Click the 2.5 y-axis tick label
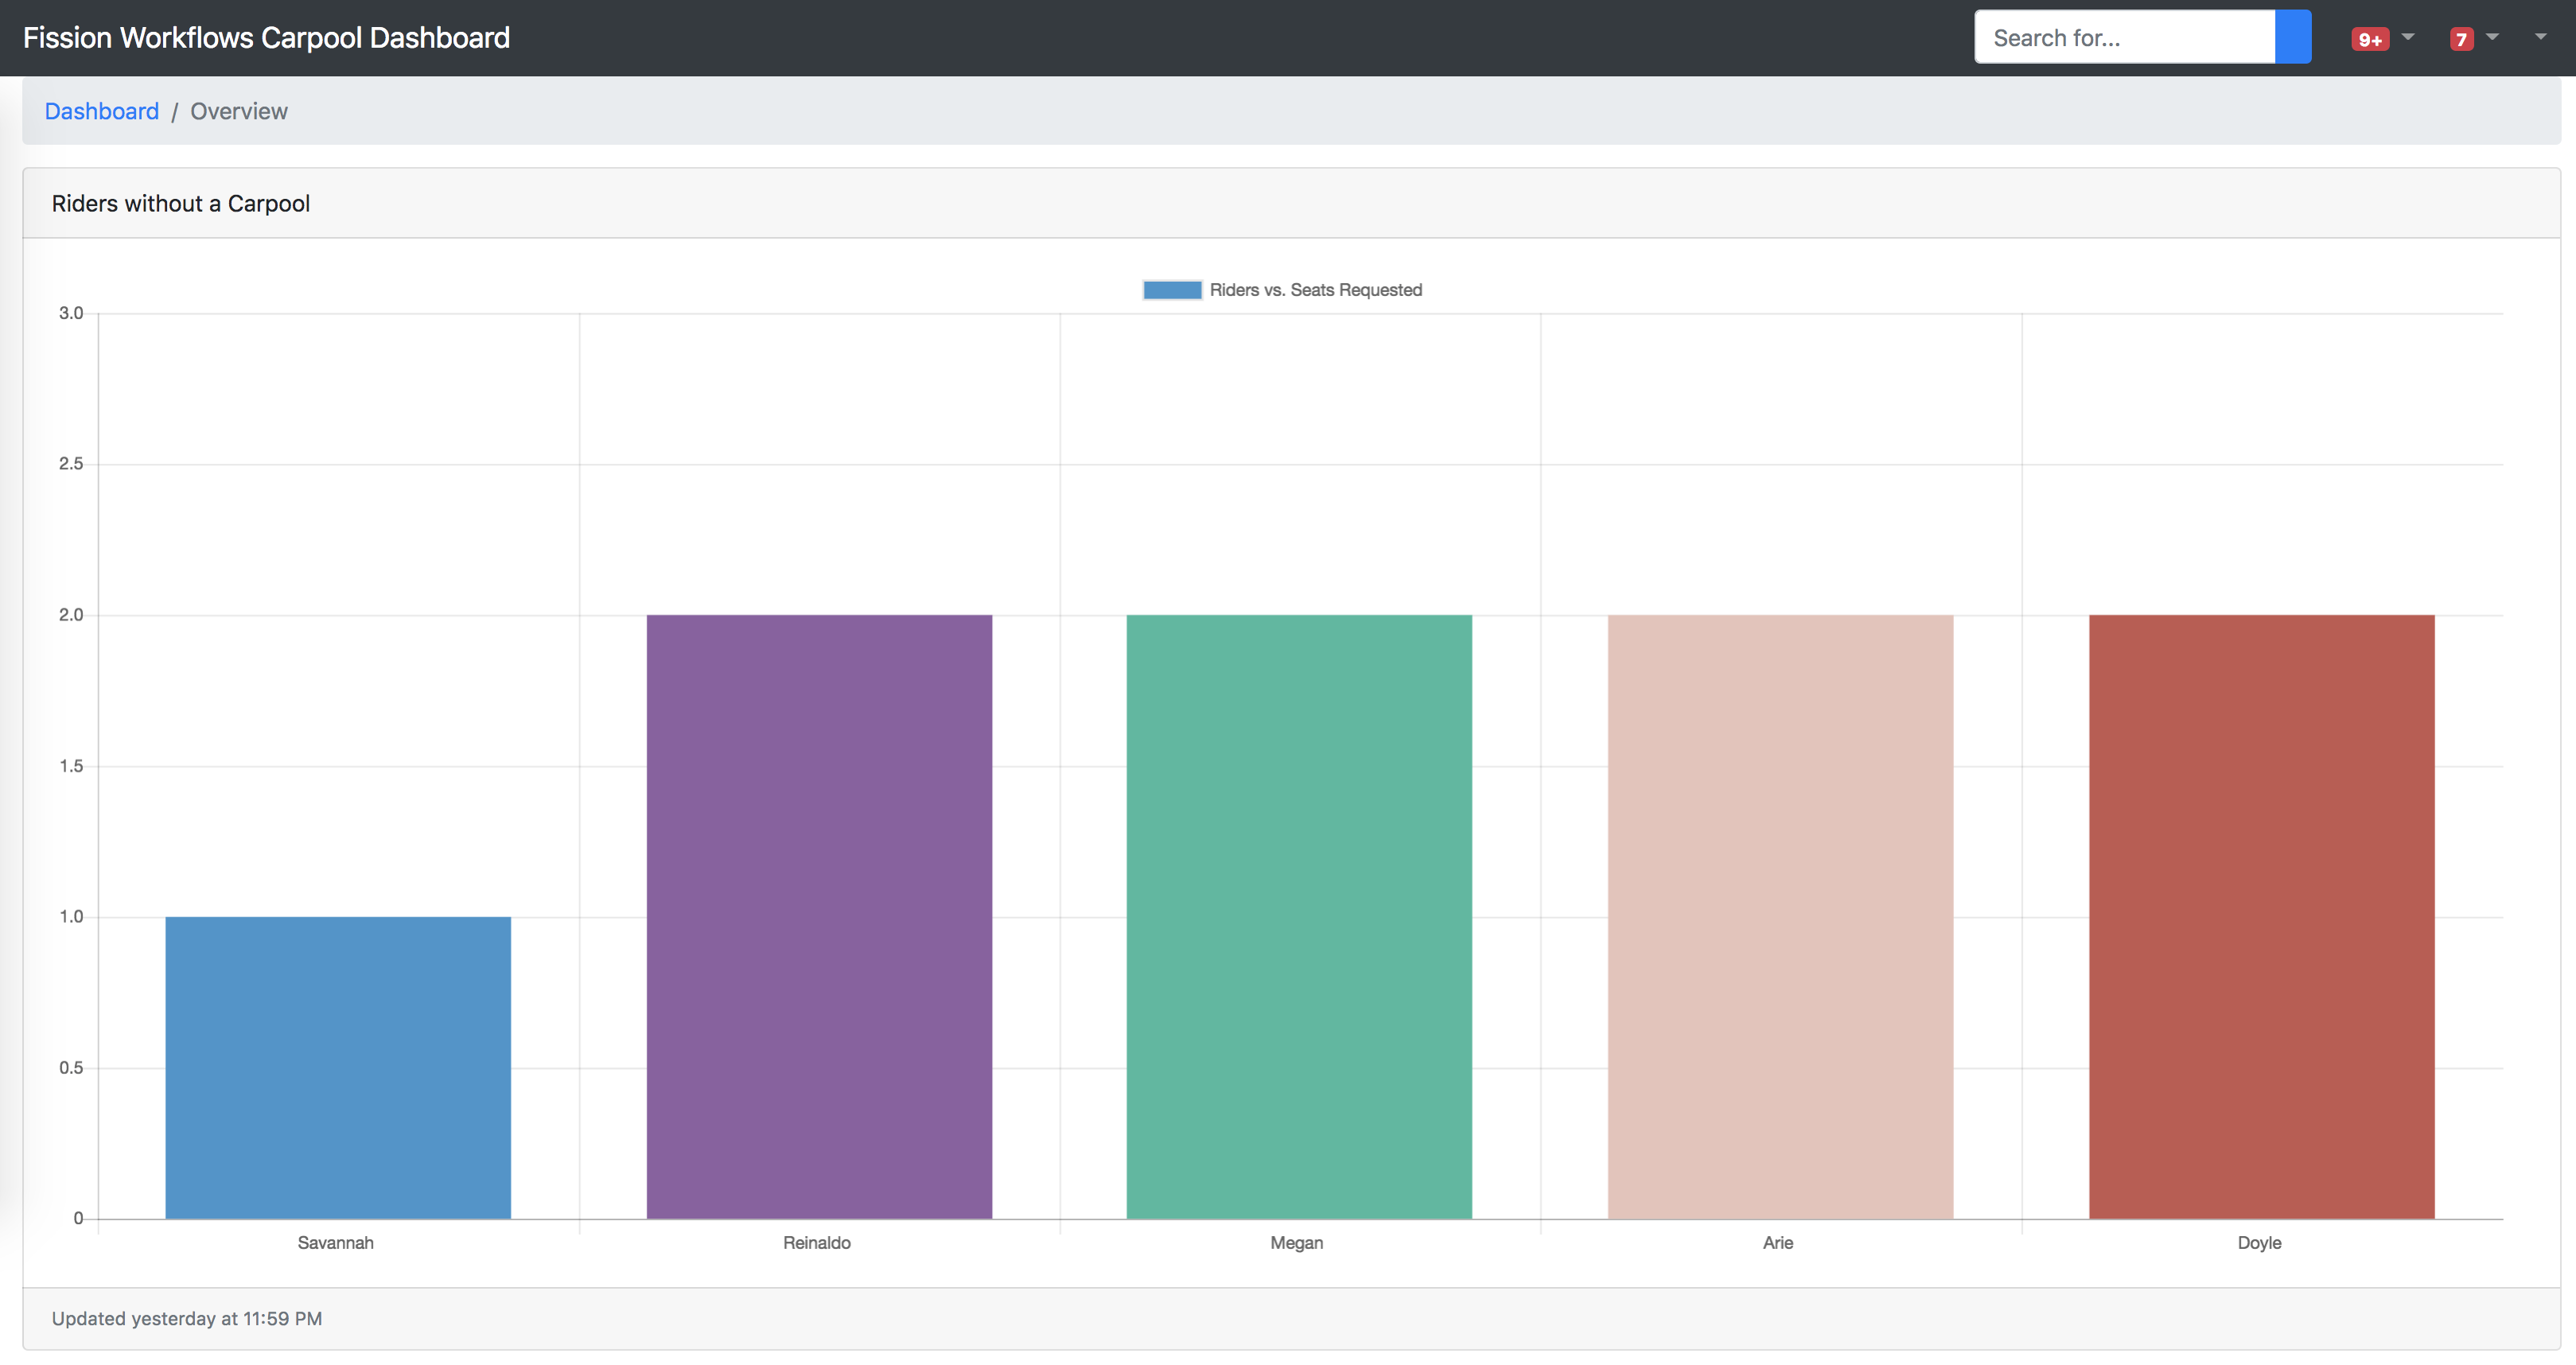The height and width of the screenshot is (1365, 2576). [x=71, y=464]
